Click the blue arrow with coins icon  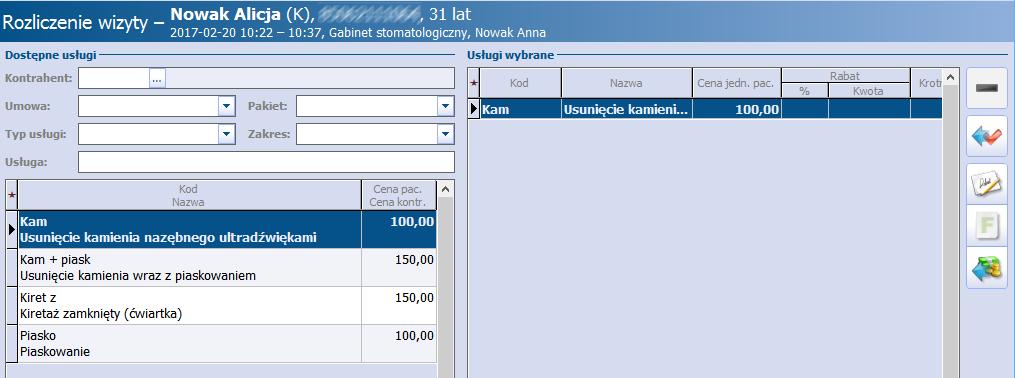pos(987,268)
